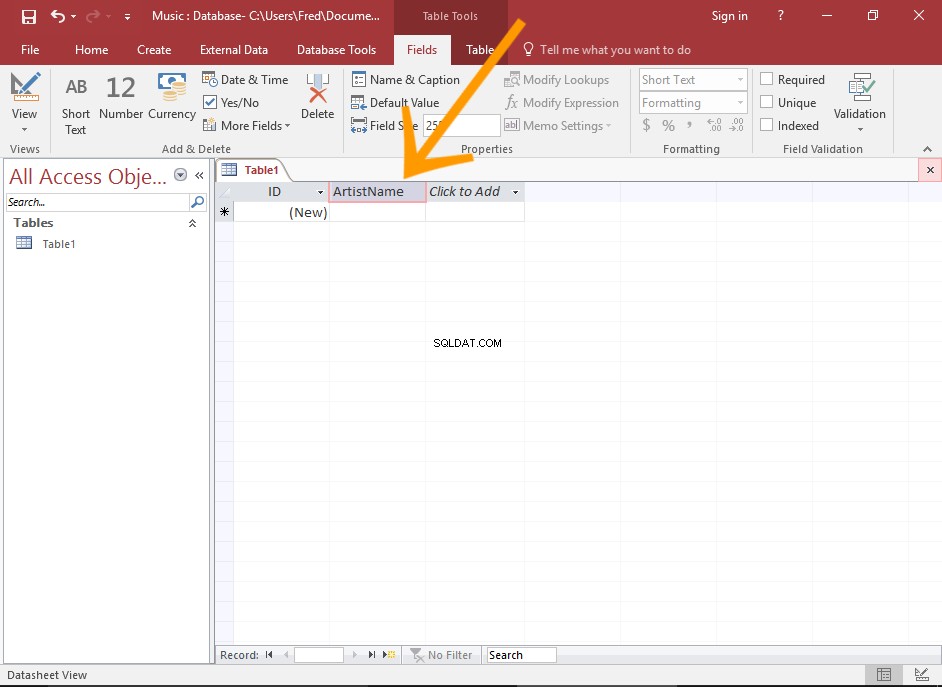Click the search magnifier in navigation pane
Viewport: 942px width, 687px height.
tap(197, 202)
